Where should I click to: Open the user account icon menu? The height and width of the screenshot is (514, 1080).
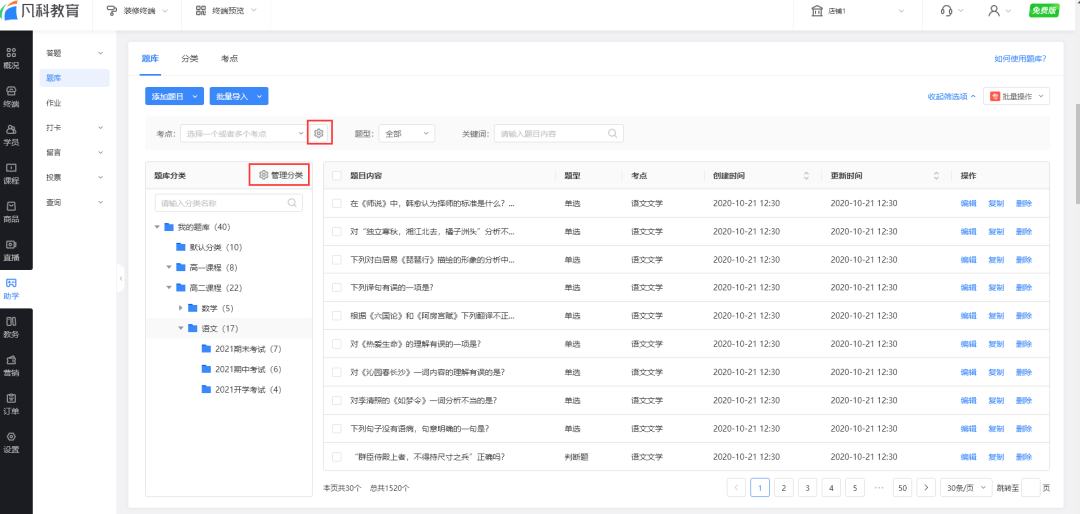click(994, 11)
